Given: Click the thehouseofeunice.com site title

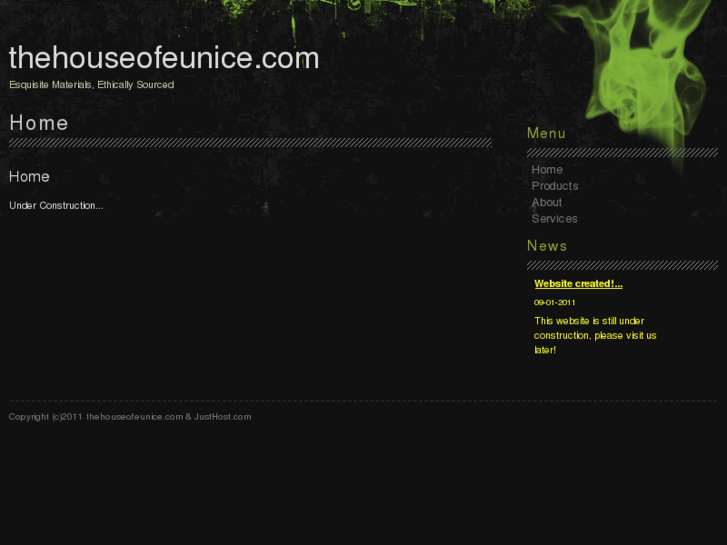Looking at the screenshot, I should (164, 58).
